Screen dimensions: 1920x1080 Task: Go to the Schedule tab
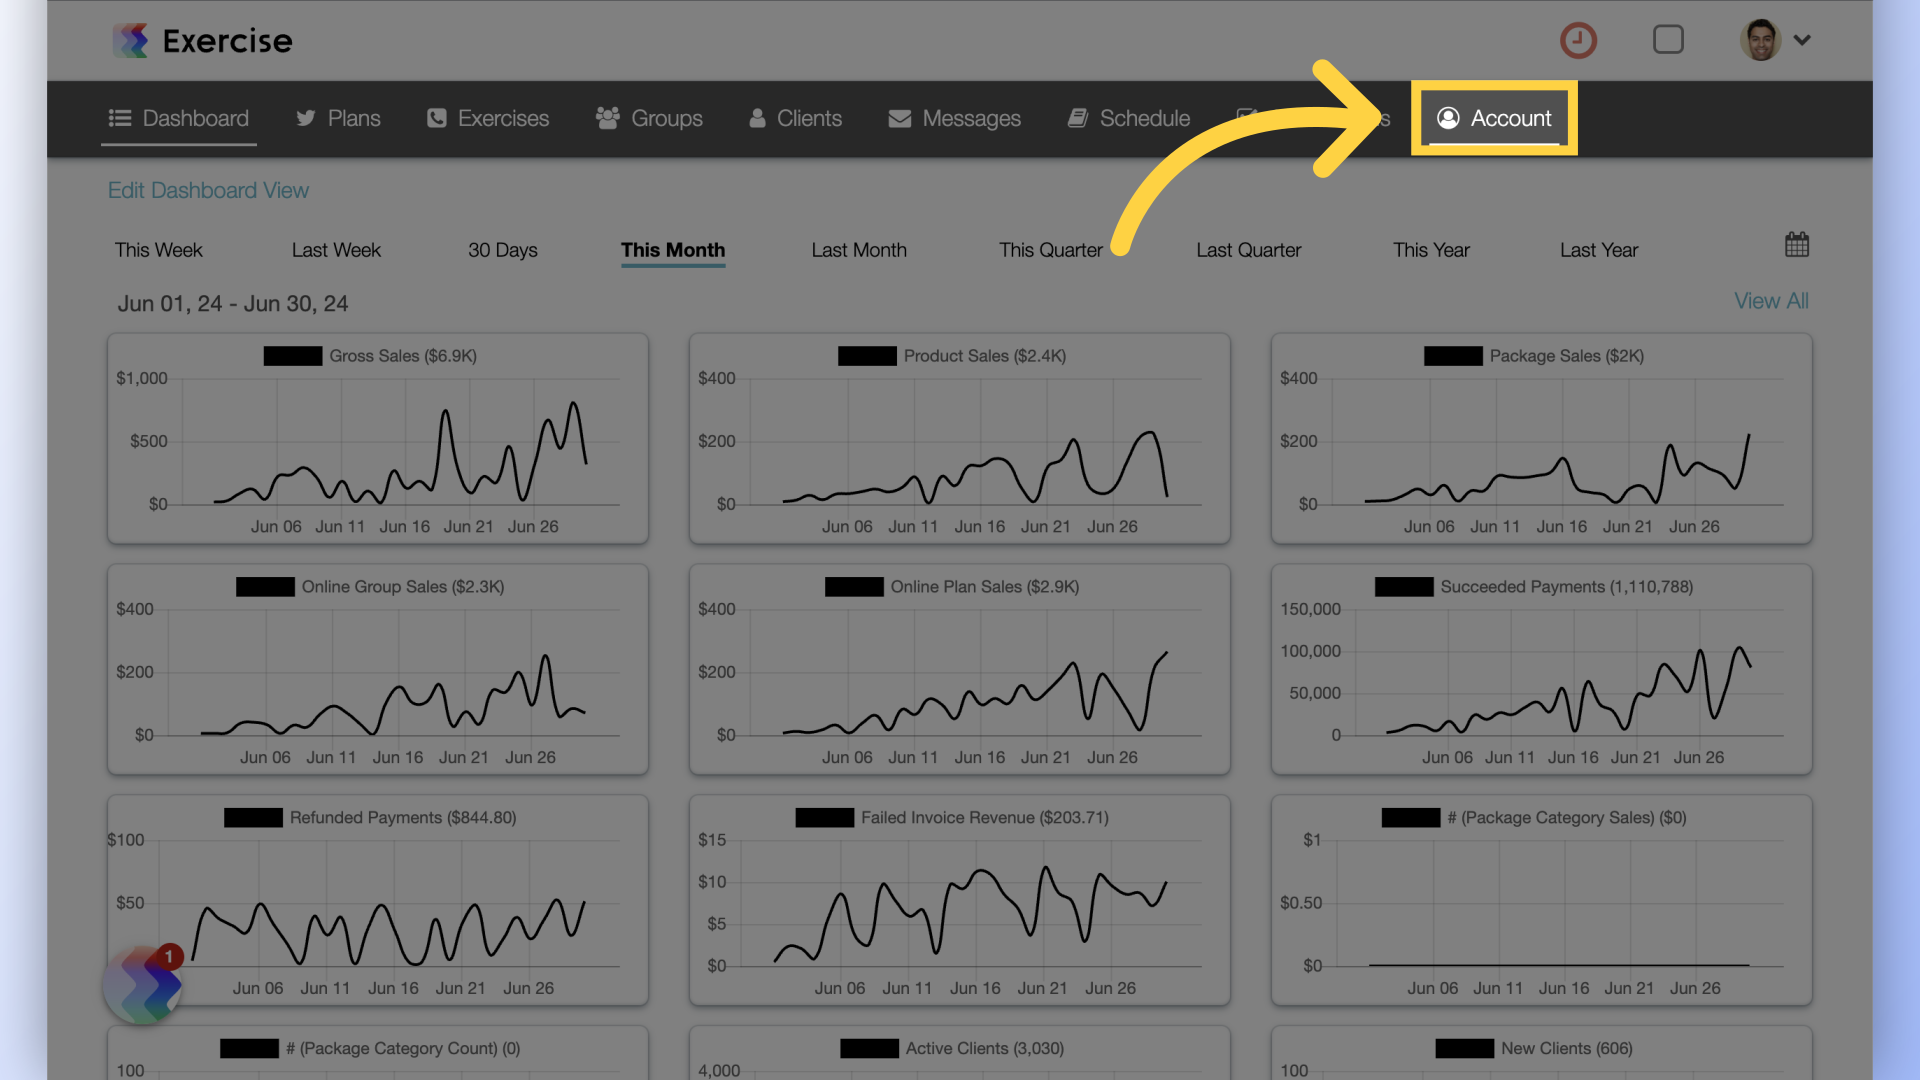1129,118
